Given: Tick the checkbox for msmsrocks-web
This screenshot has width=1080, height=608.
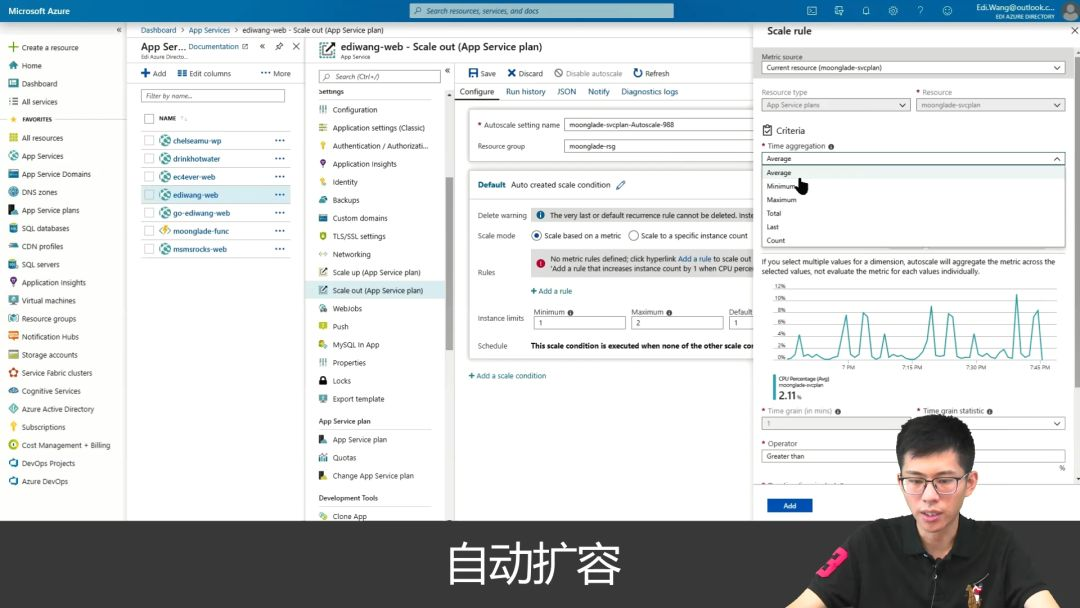Looking at the screenshot, I should point(149,249).
